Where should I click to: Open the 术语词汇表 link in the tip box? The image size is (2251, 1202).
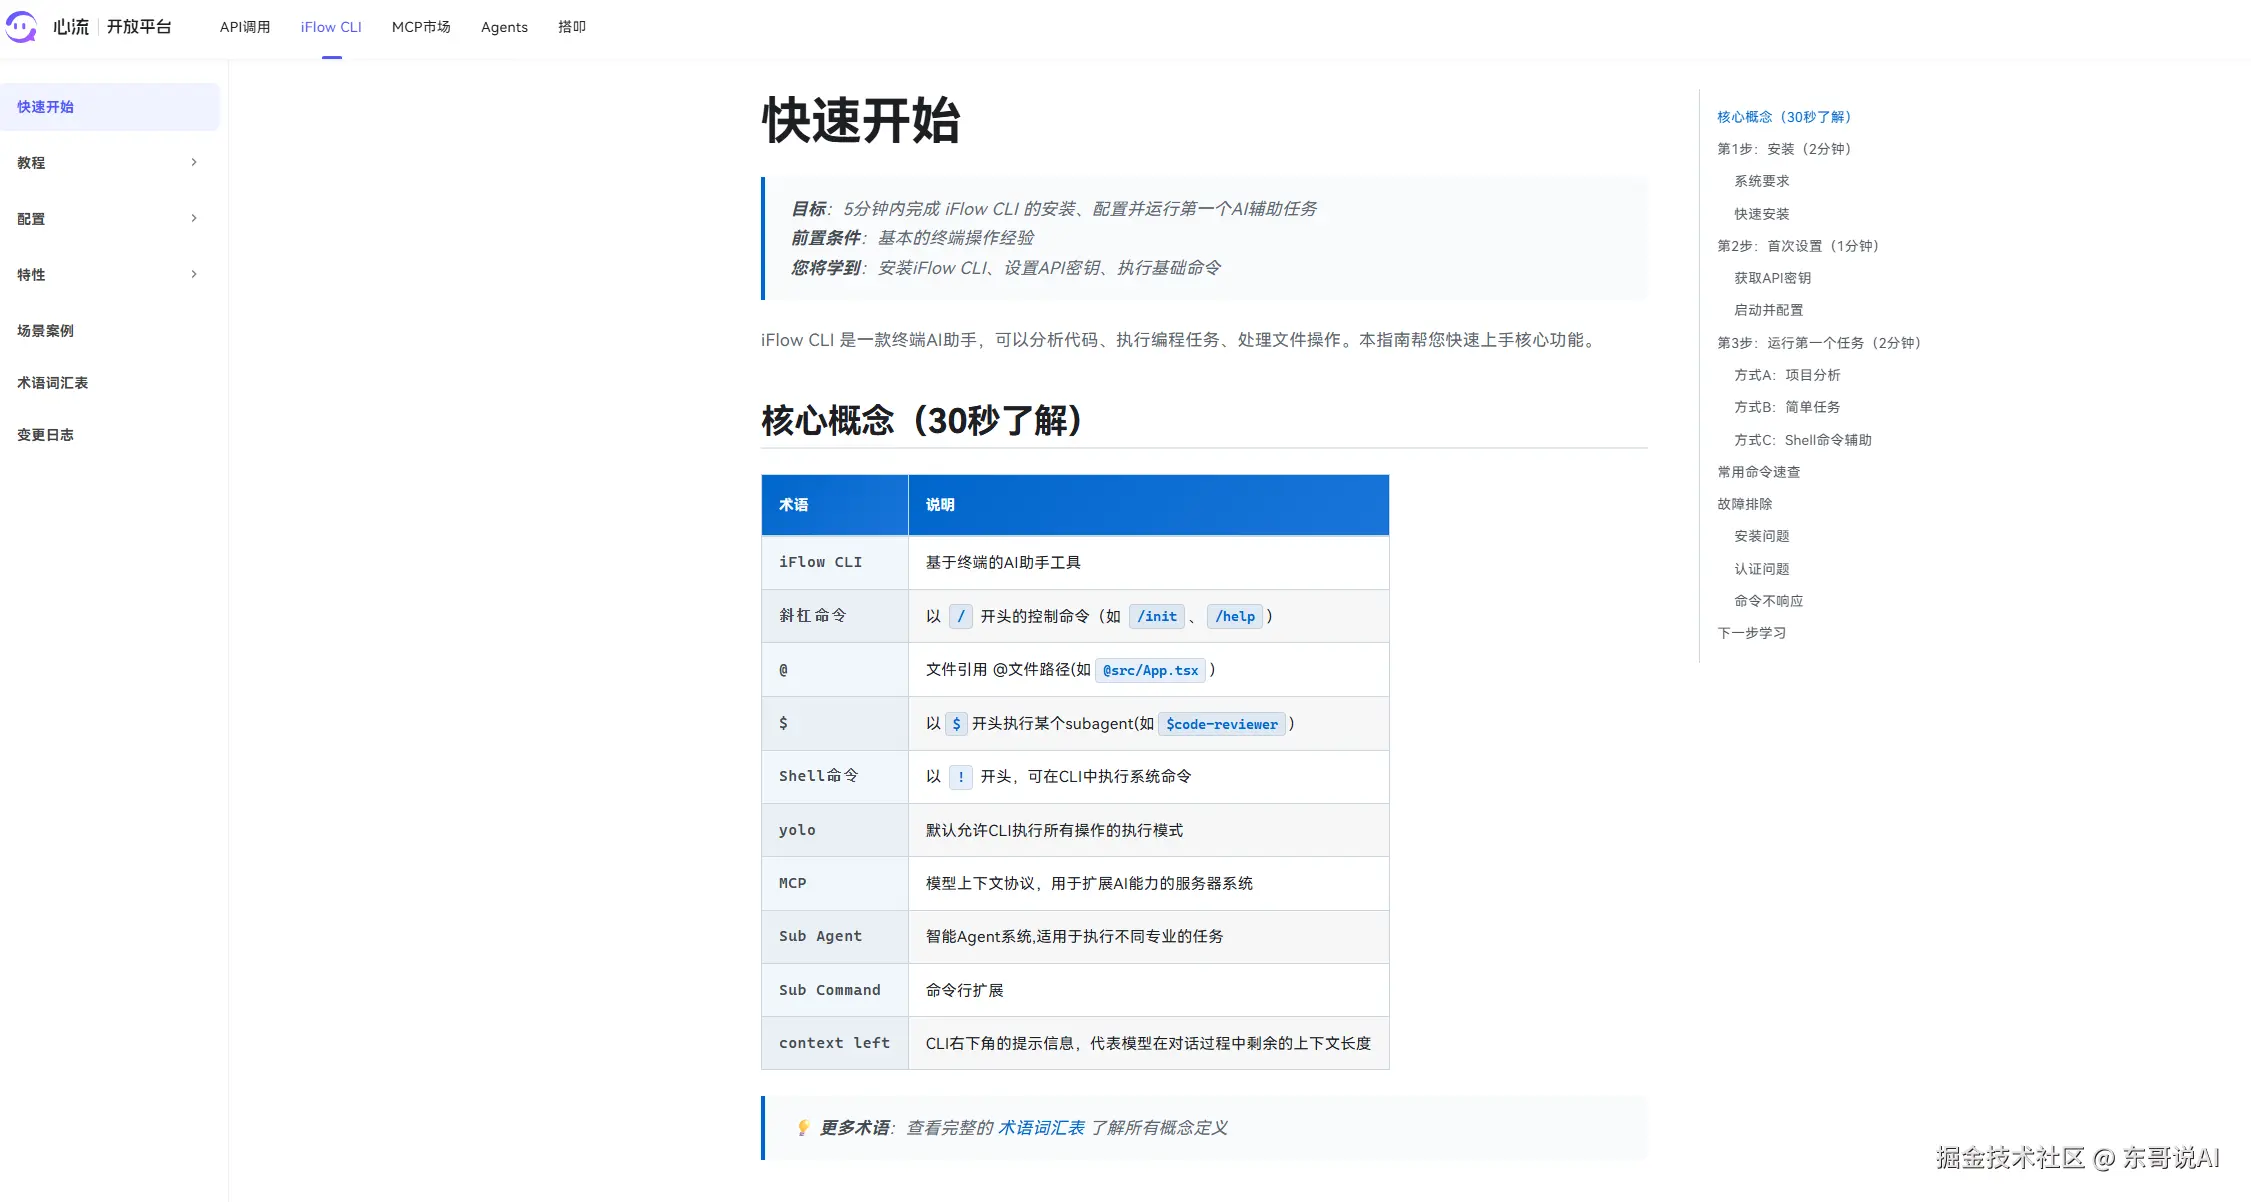point(1041,1127)
